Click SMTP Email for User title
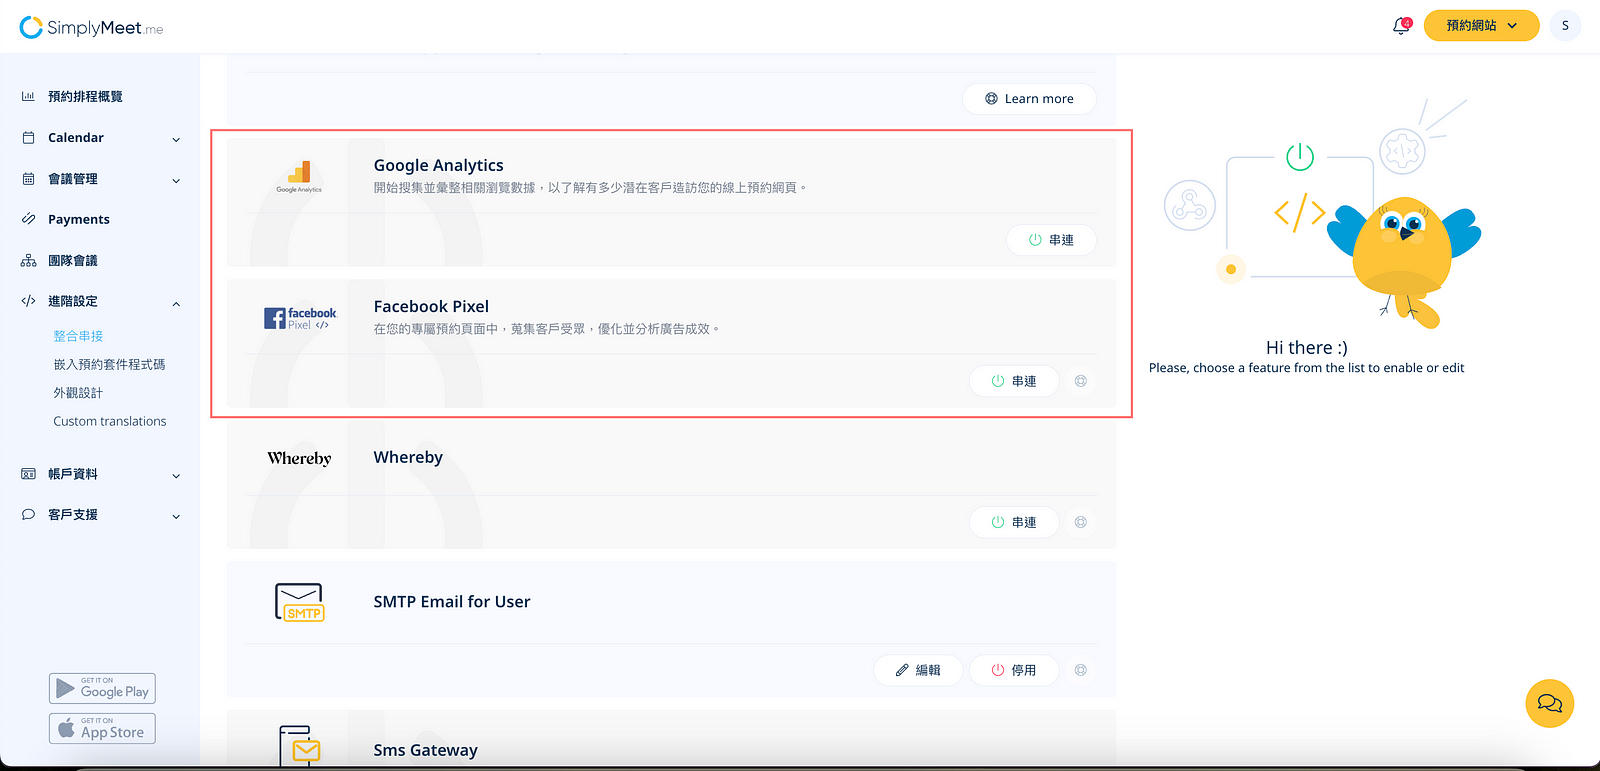This screenshot has width=1600, height=771. pyautogui.click(x=452, y=601)
